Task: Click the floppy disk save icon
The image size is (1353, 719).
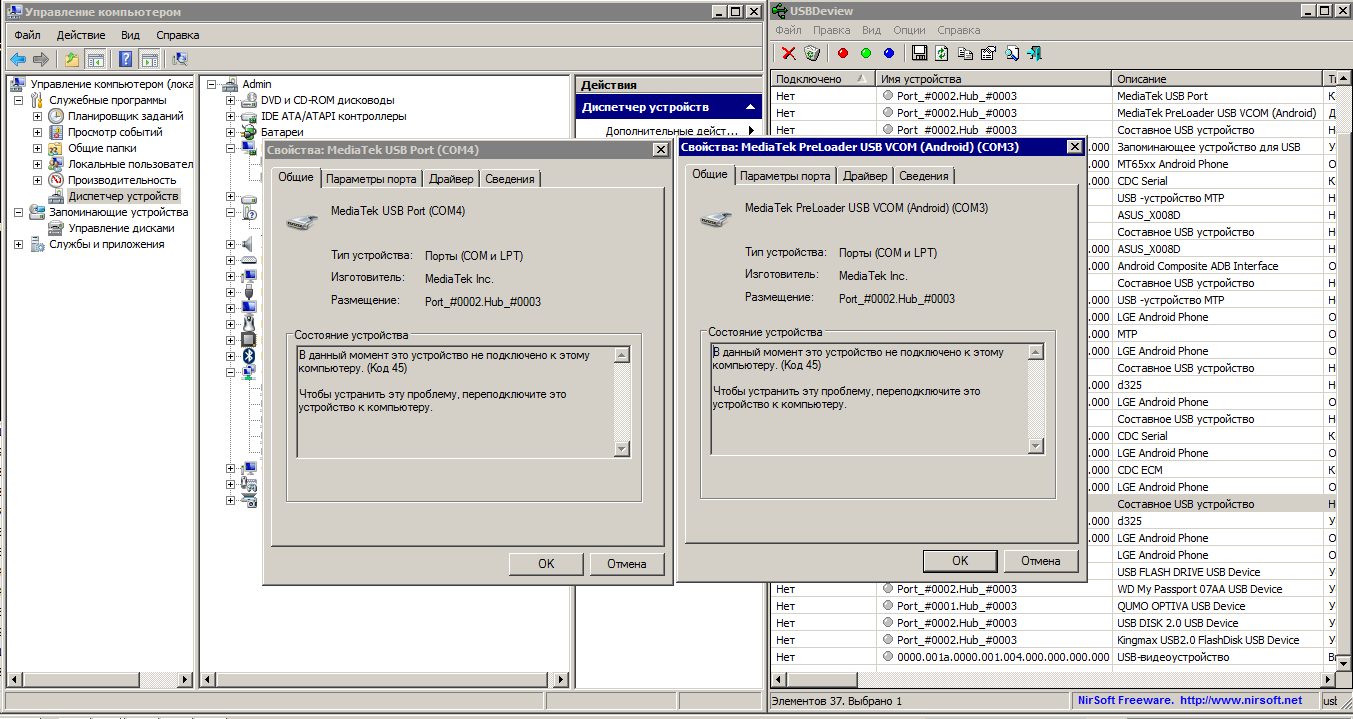Action: click(x=919, y=54)
